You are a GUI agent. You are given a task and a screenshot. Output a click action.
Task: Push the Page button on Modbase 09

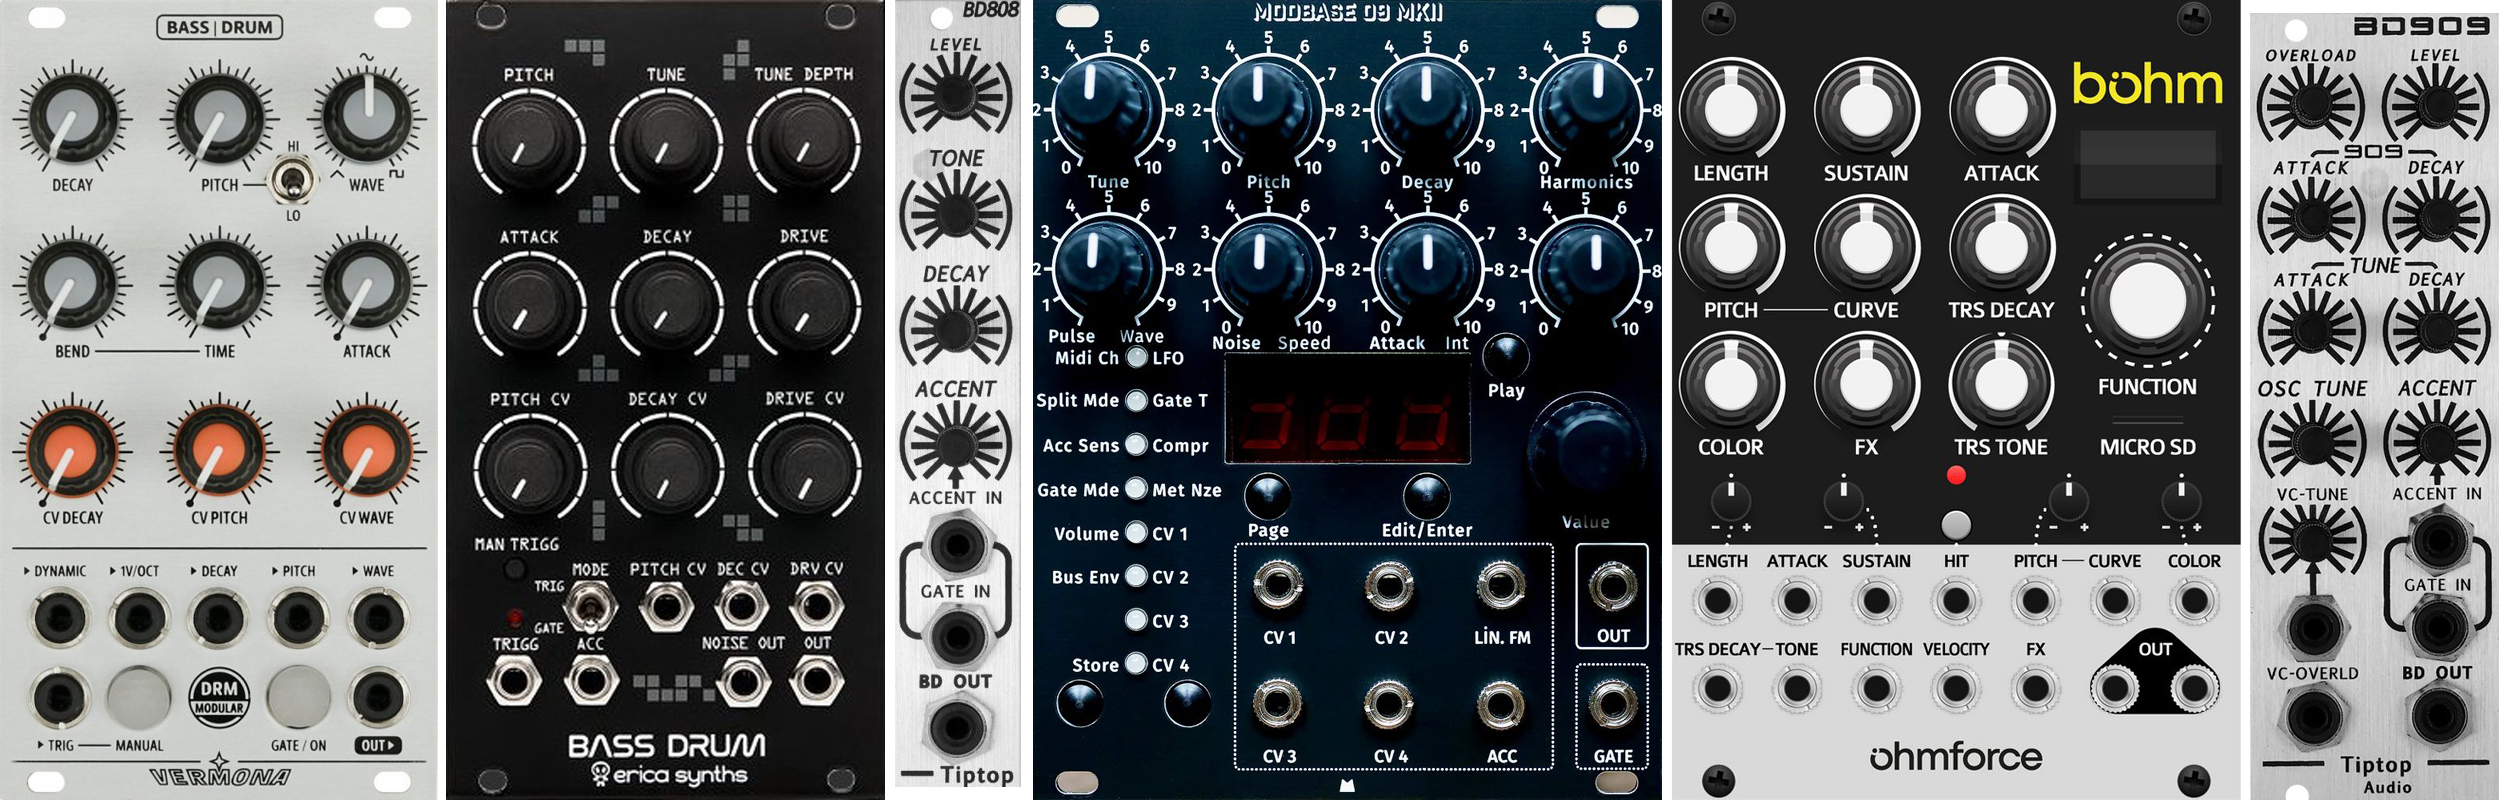tap(1267, 496)
